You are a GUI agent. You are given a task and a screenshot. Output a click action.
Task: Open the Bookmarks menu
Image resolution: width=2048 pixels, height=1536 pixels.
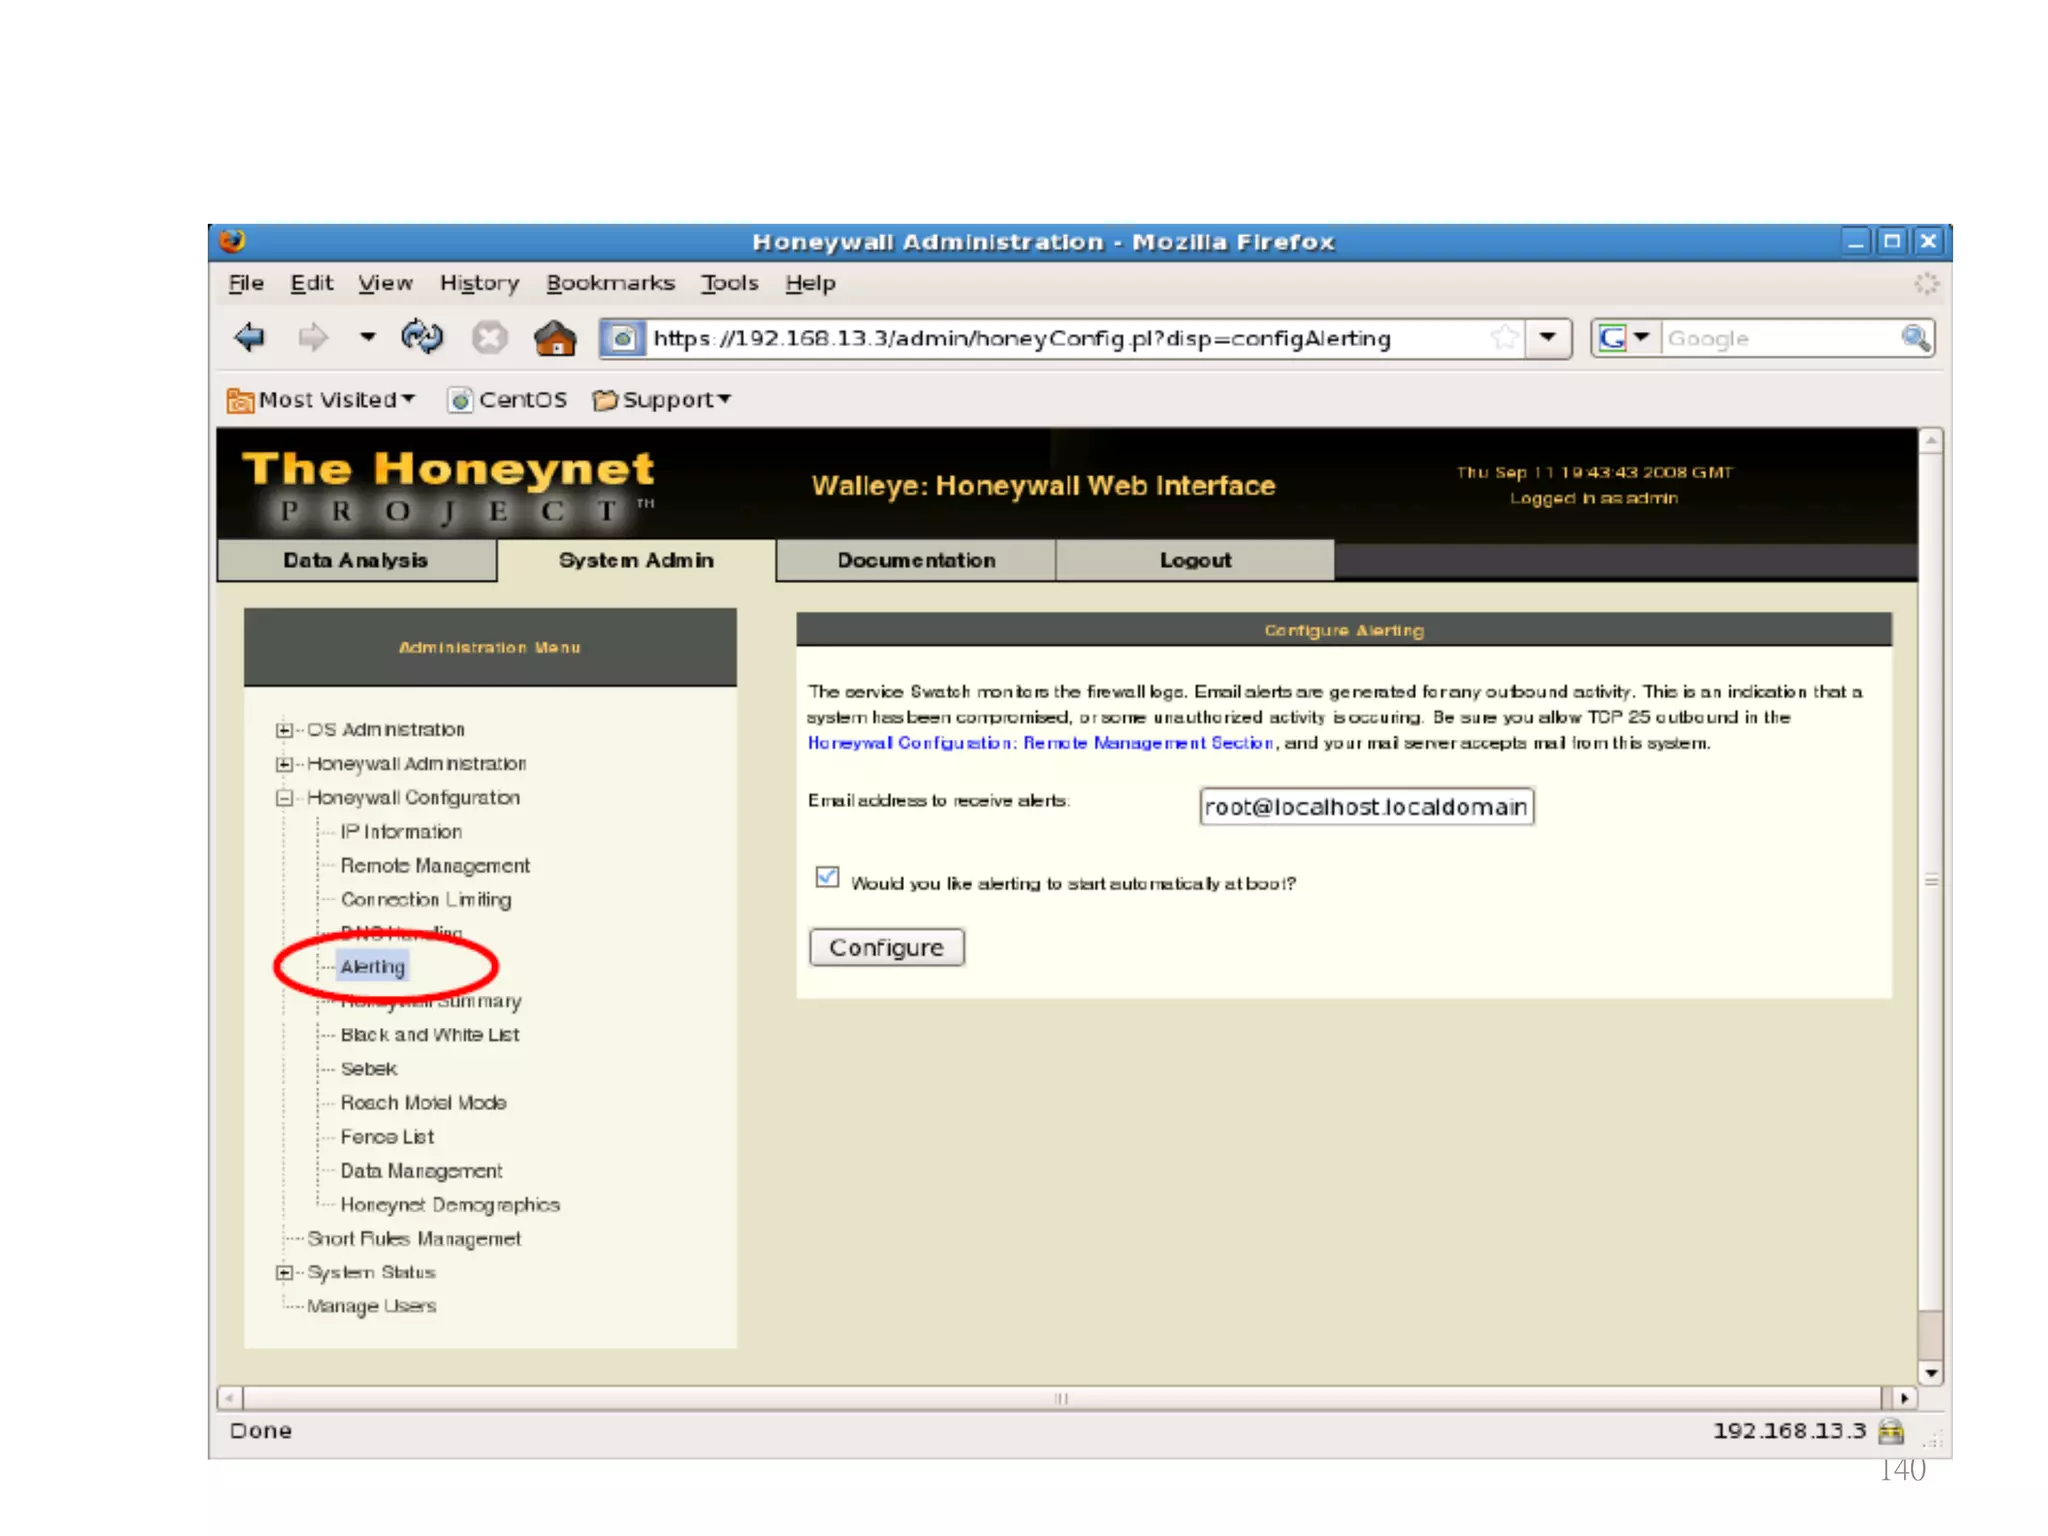pyautogui.click(x=610, y=284)
